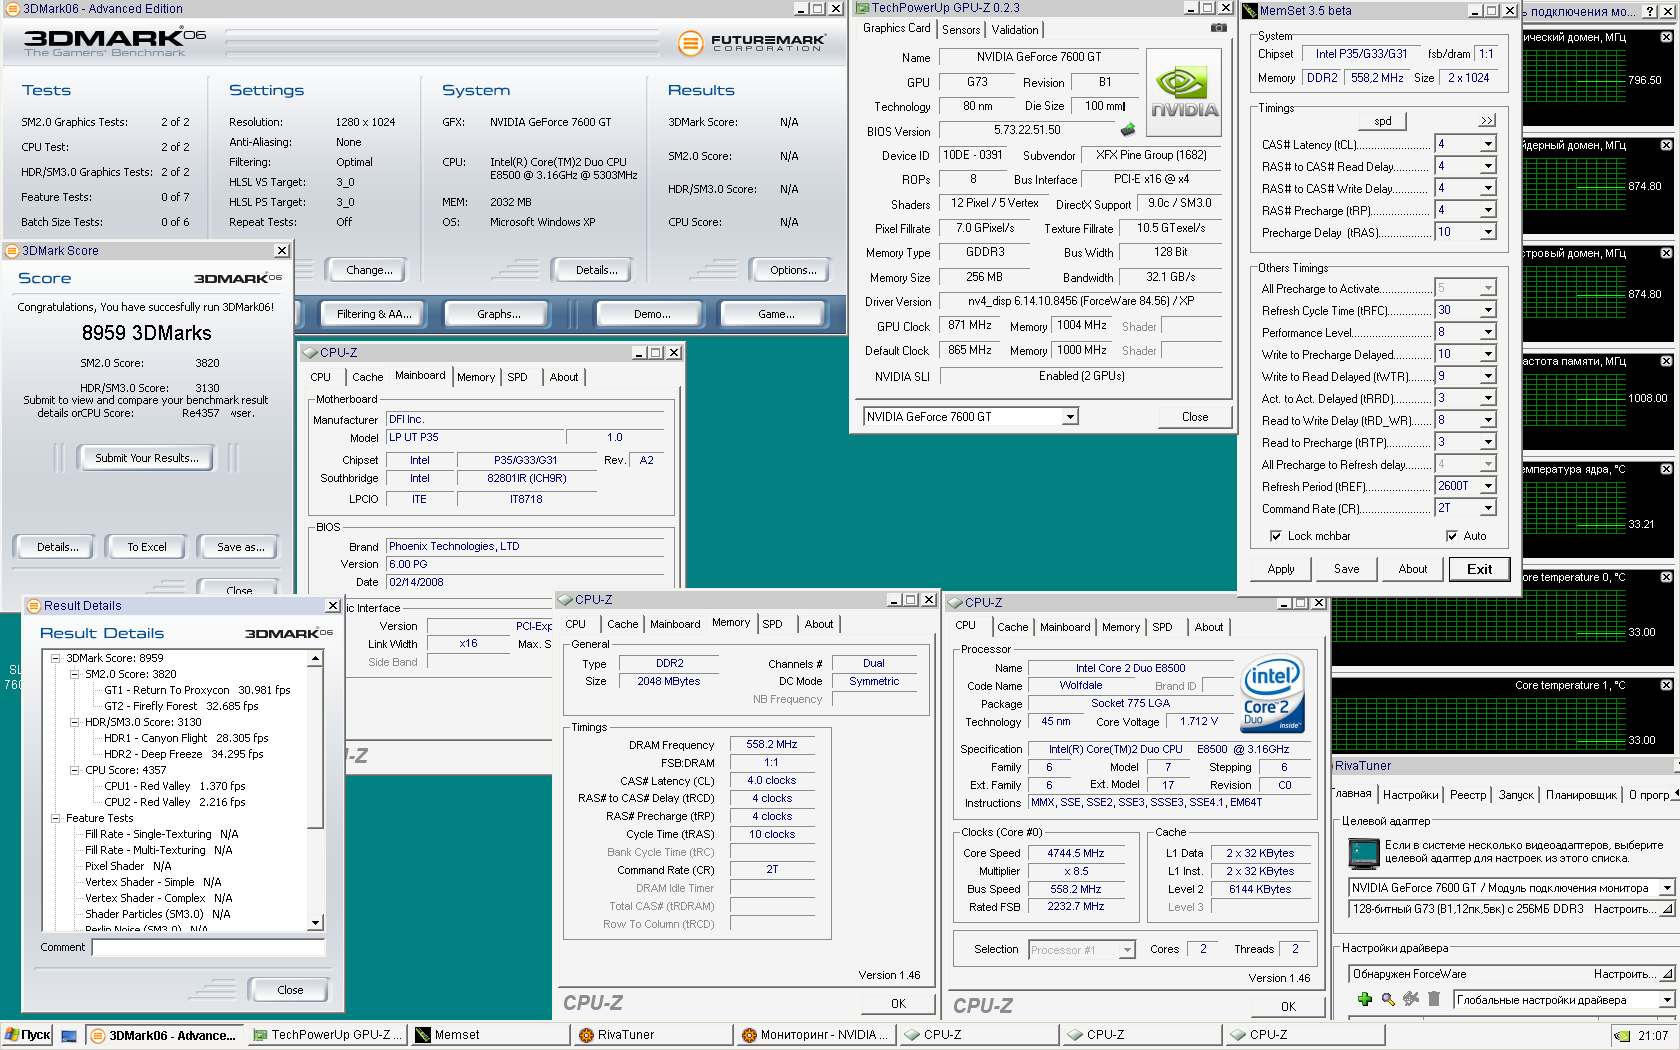Screen dimensions: 1680x1050
Task: Collapse the SM2.0 Score 3820 tree node
Action: 75,674
